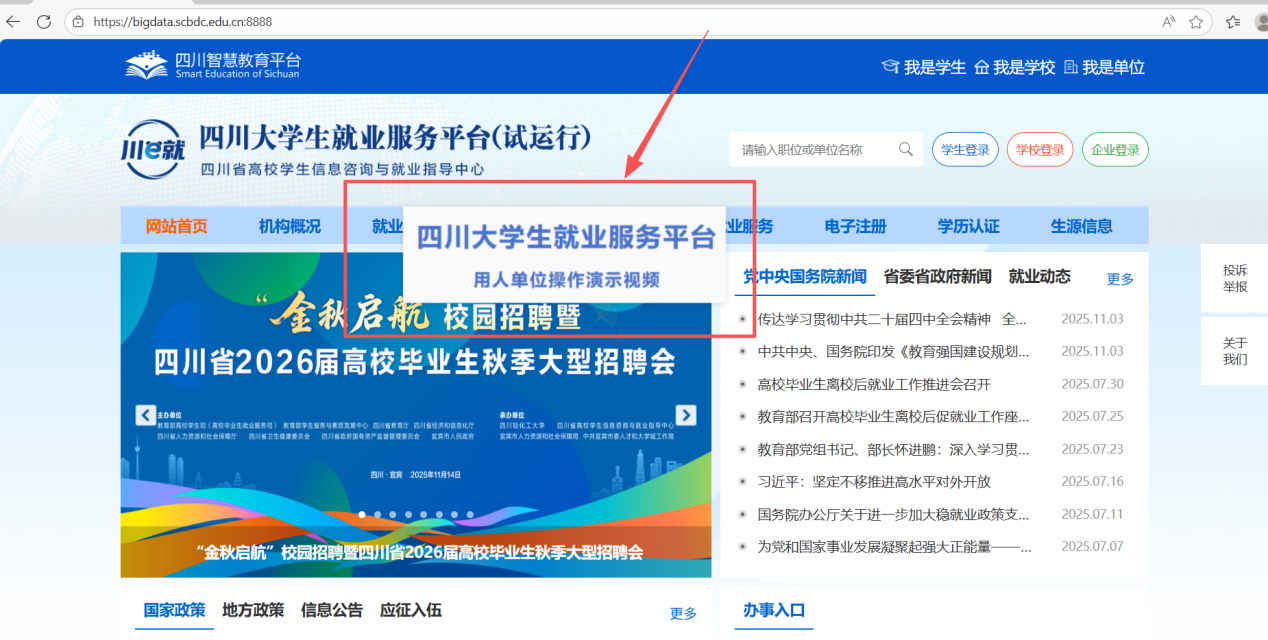Click the 学生登录 button
The height and width of the screenshot is (640, 1268).
tap(965, 150)
